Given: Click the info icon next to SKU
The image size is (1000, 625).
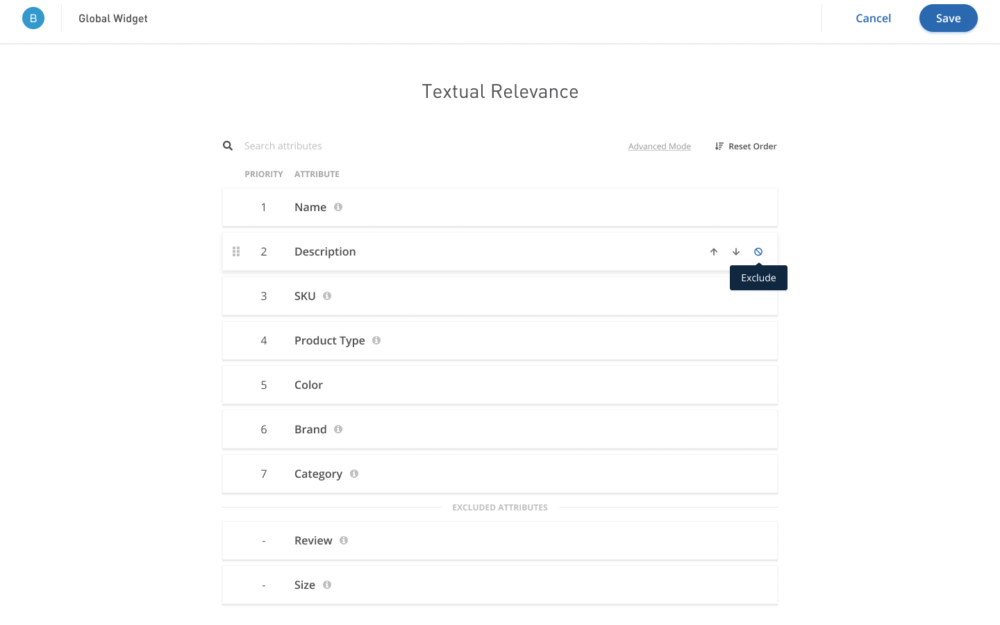Looking at the screenshot, I should tap(327, 296).
